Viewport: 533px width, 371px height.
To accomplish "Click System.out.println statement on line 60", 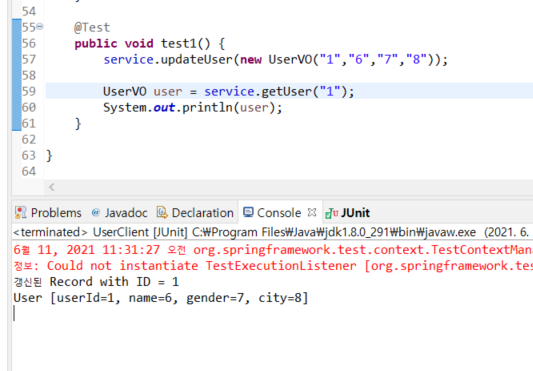I will [193, 107].
